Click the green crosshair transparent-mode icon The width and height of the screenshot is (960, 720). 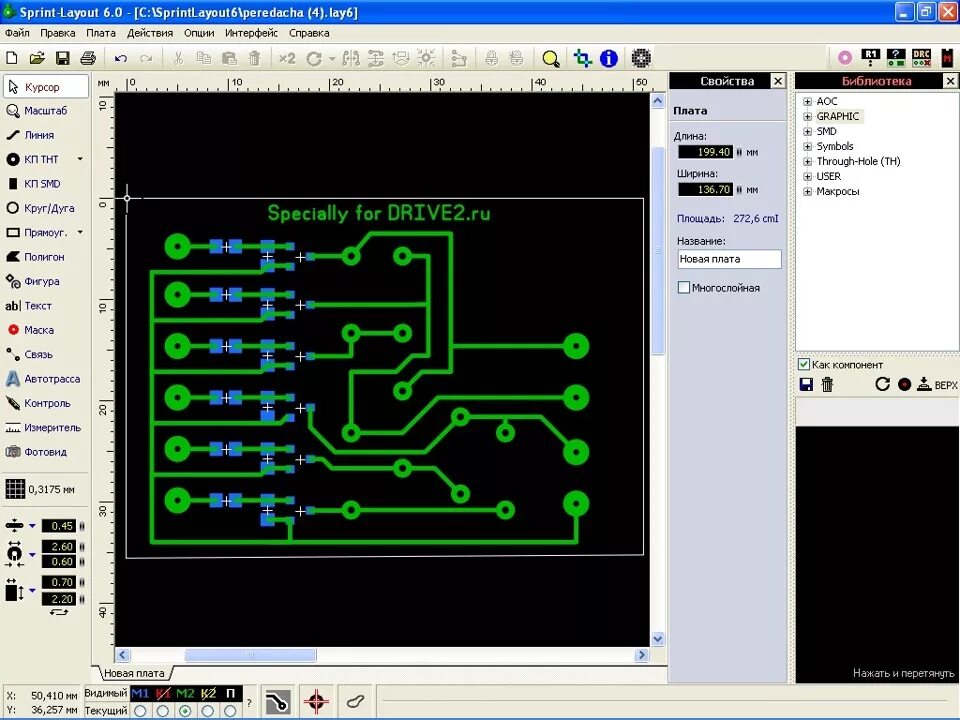(x=582, y=59)
